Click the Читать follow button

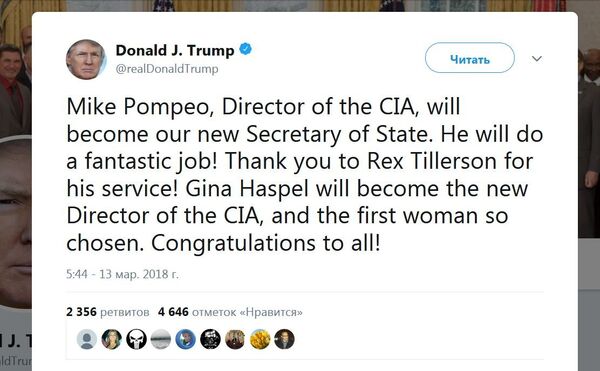470,58
